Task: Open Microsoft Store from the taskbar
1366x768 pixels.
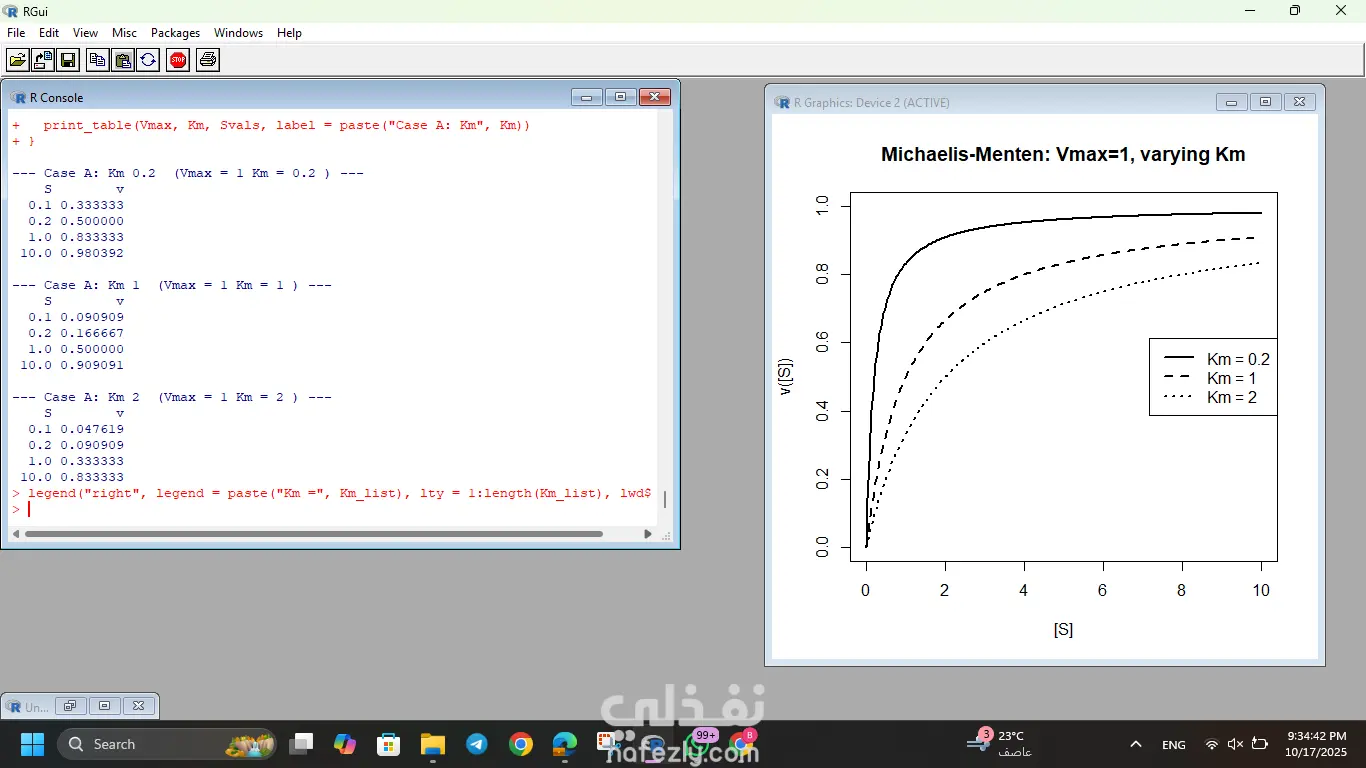Action: pyautogui.click(x=389, y=744)
